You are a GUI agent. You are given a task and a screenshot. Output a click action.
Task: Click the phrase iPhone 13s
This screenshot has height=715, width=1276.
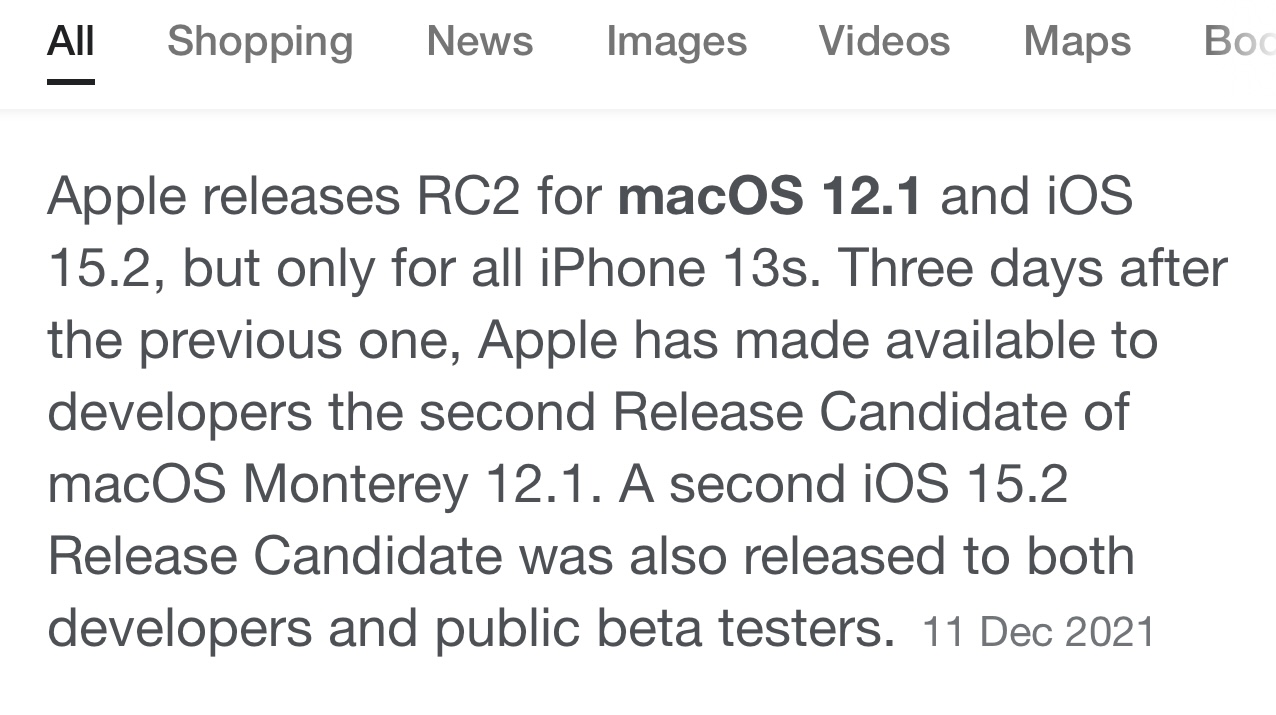click(x=680, y=267)
